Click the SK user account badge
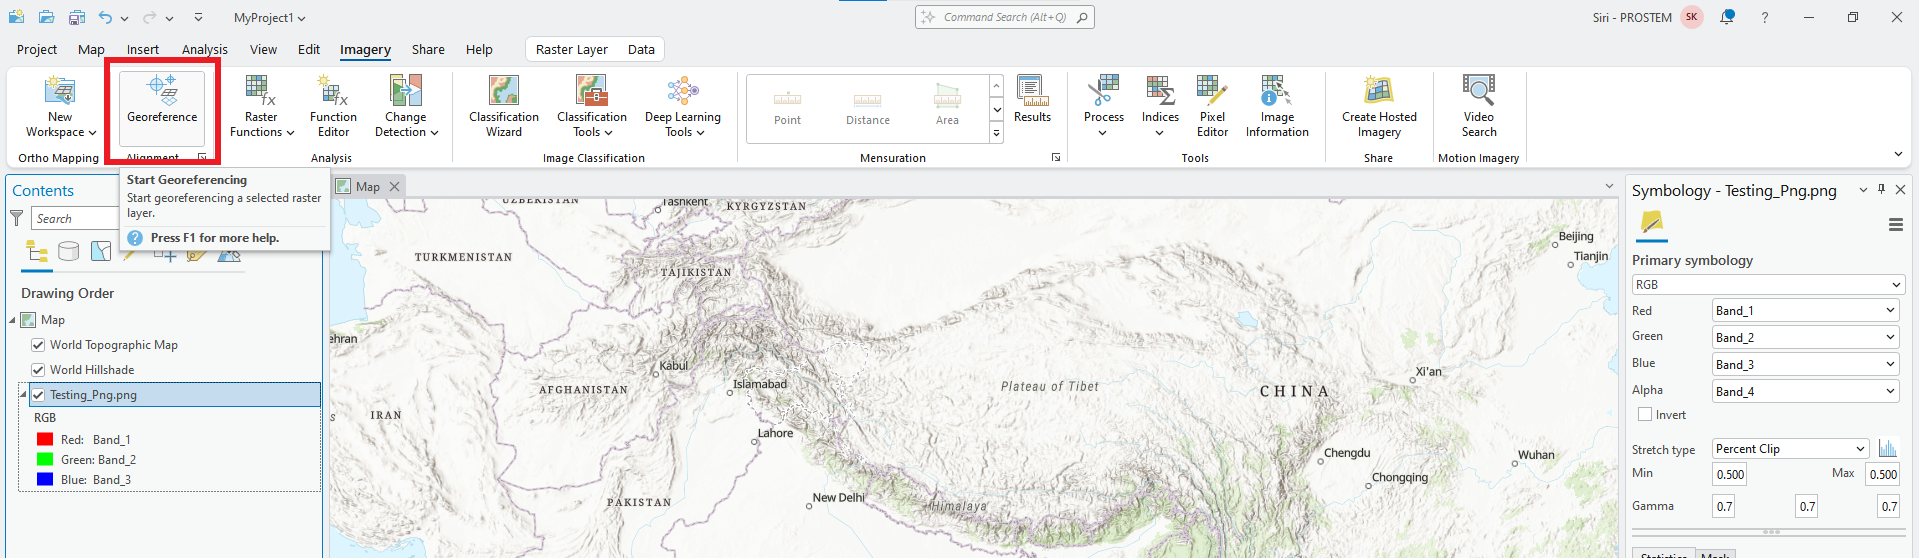 (x=1692, y=17)
